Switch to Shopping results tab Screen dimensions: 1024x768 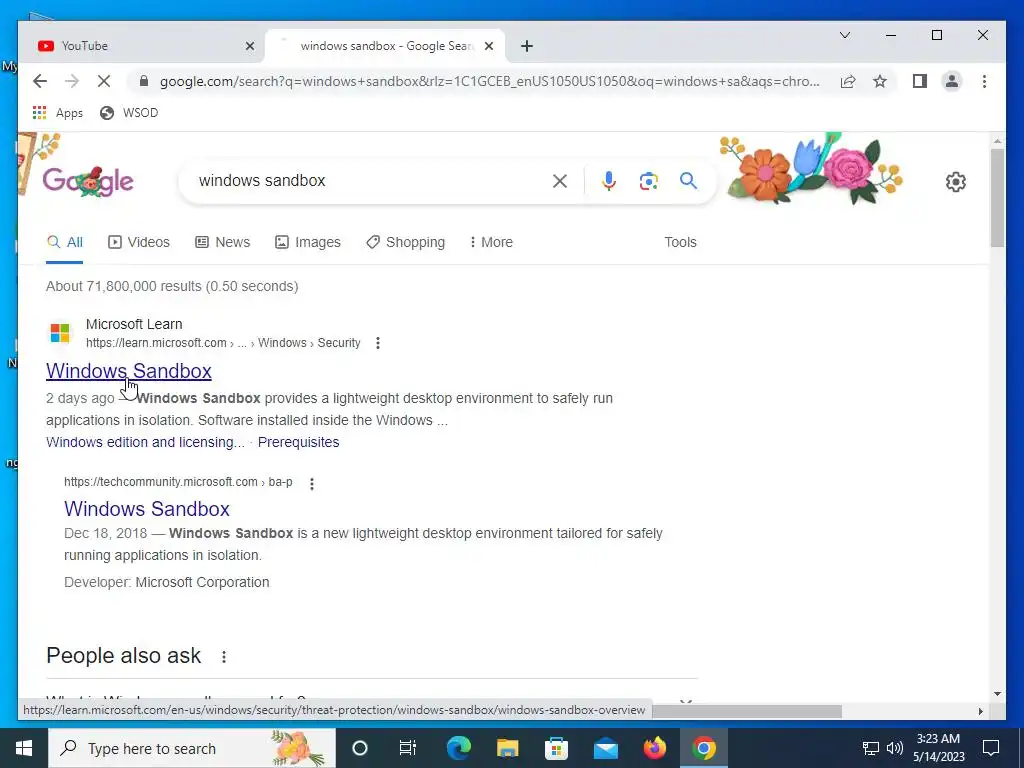point(406,242)
